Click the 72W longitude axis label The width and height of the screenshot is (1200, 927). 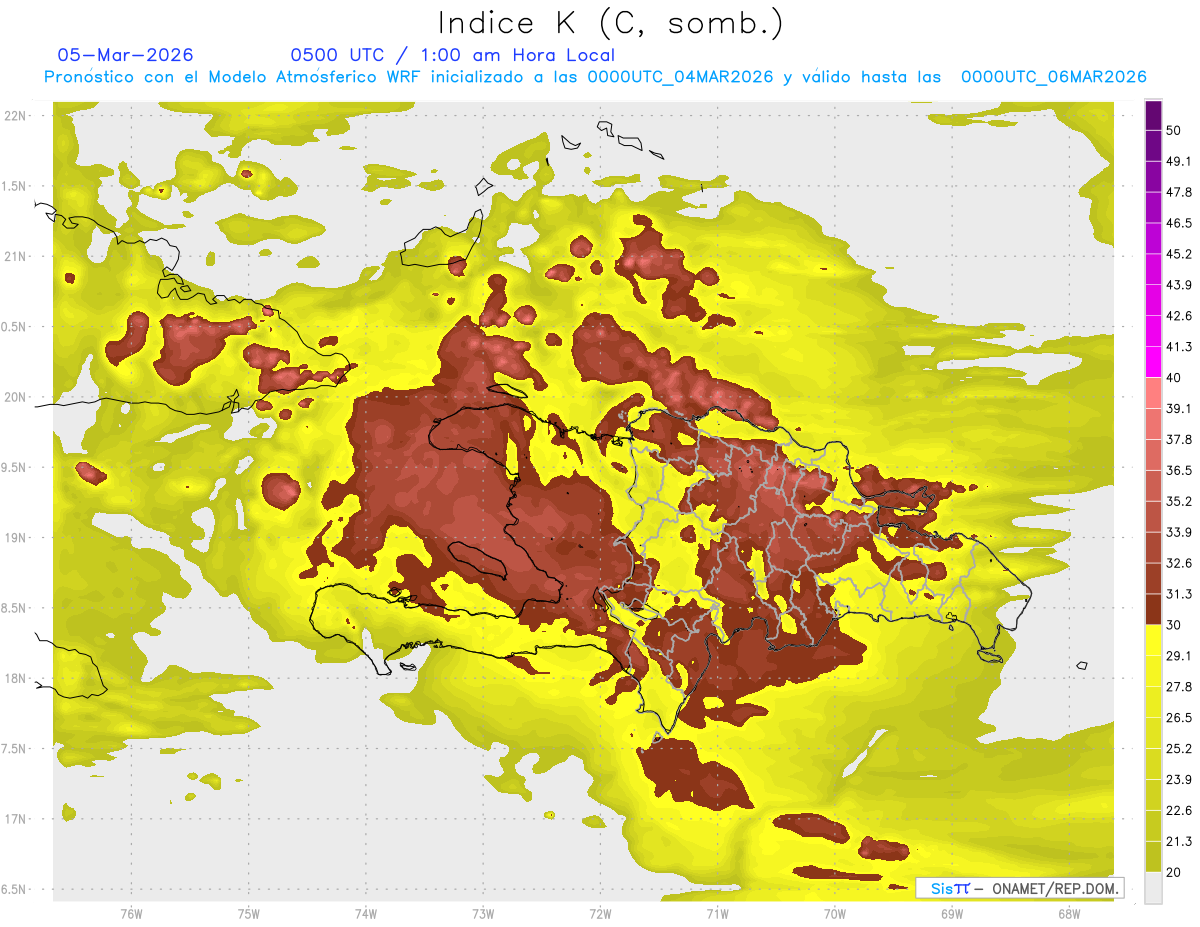tap(600, 913)
